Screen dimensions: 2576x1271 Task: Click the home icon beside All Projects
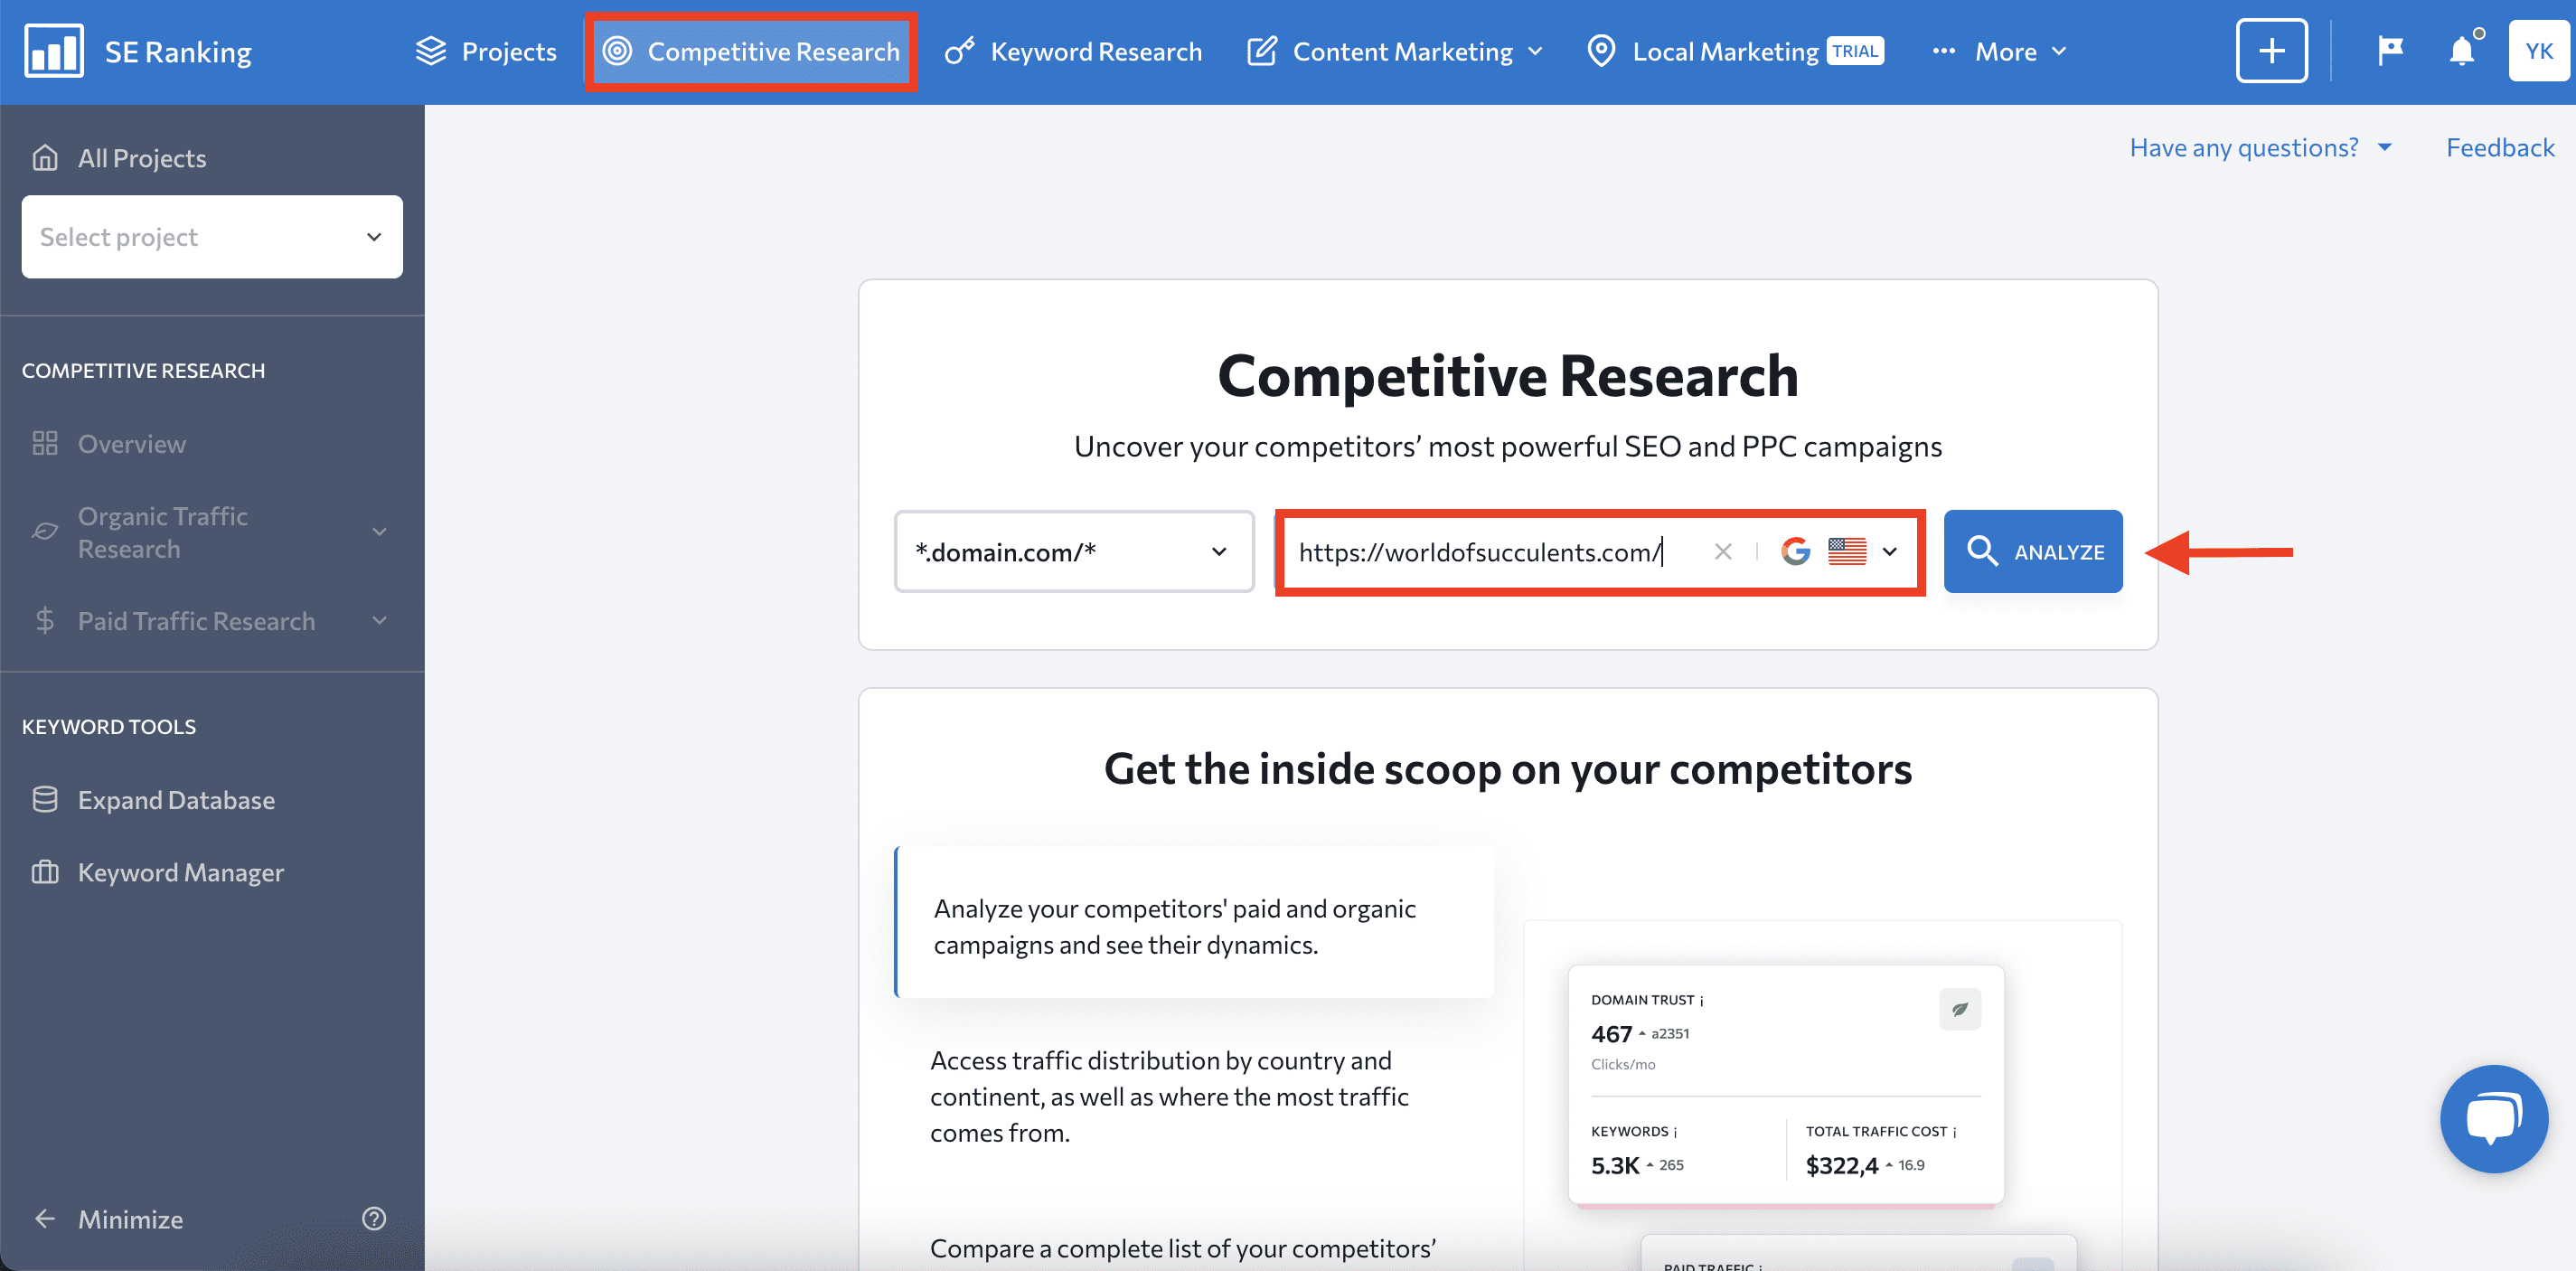[x=45, y=158]
